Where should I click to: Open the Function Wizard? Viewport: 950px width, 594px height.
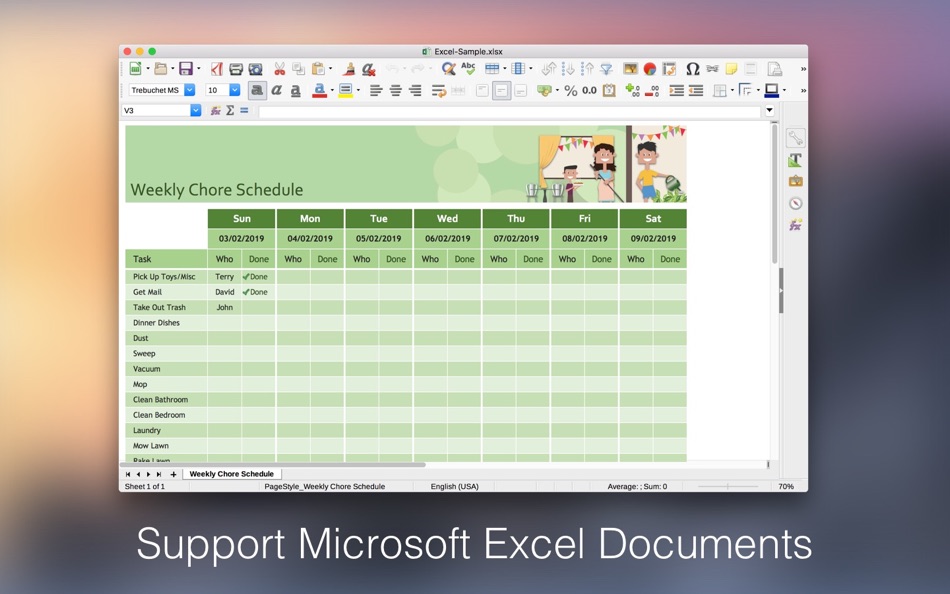(x=215, y=110)
